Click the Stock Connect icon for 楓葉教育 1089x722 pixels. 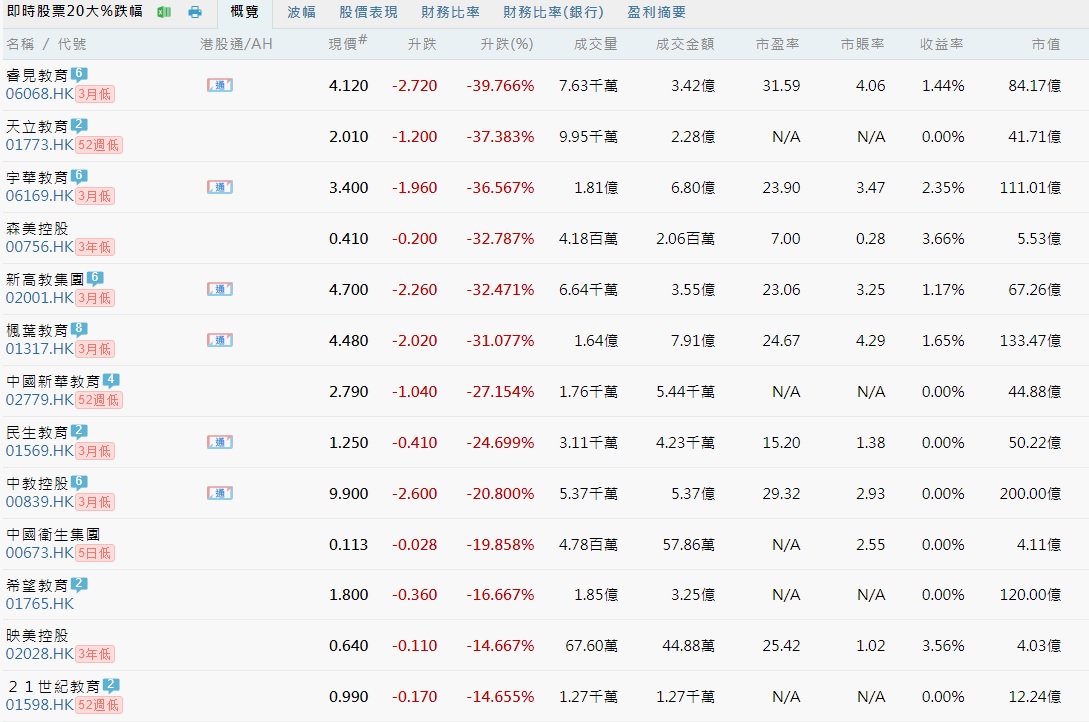point(219,340)
